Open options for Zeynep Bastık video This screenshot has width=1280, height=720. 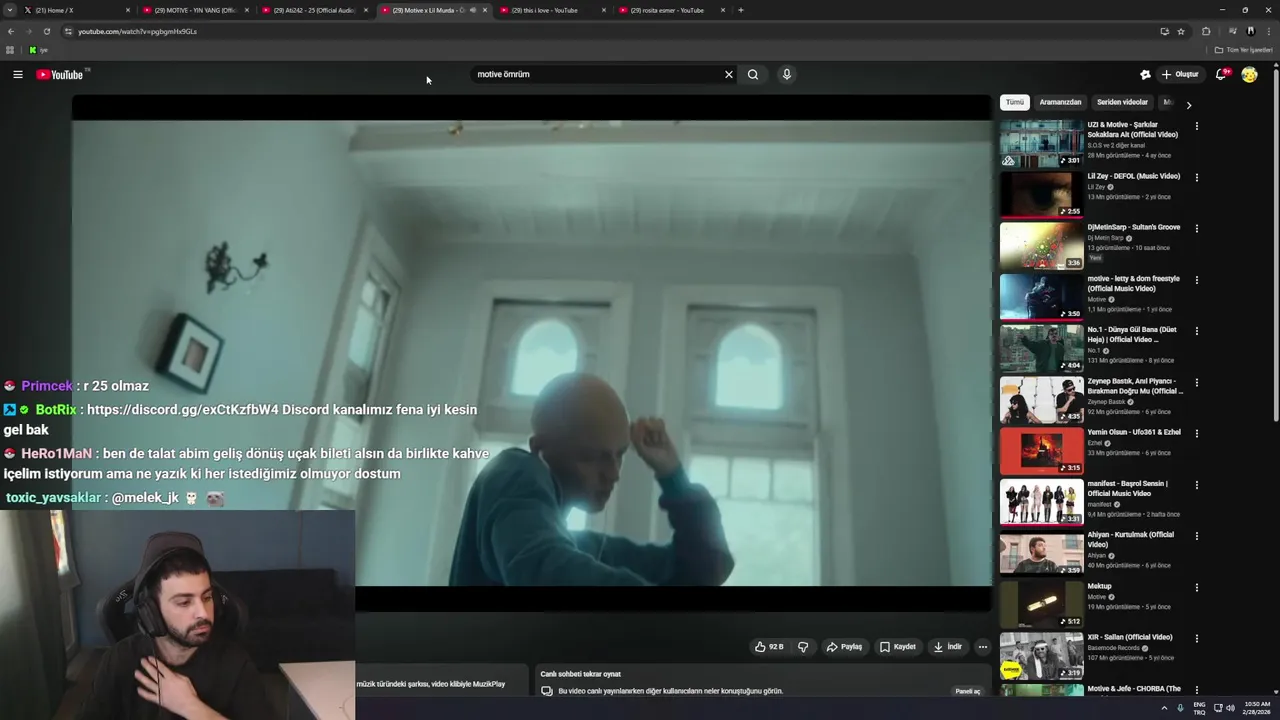(x=1196, y=382)
